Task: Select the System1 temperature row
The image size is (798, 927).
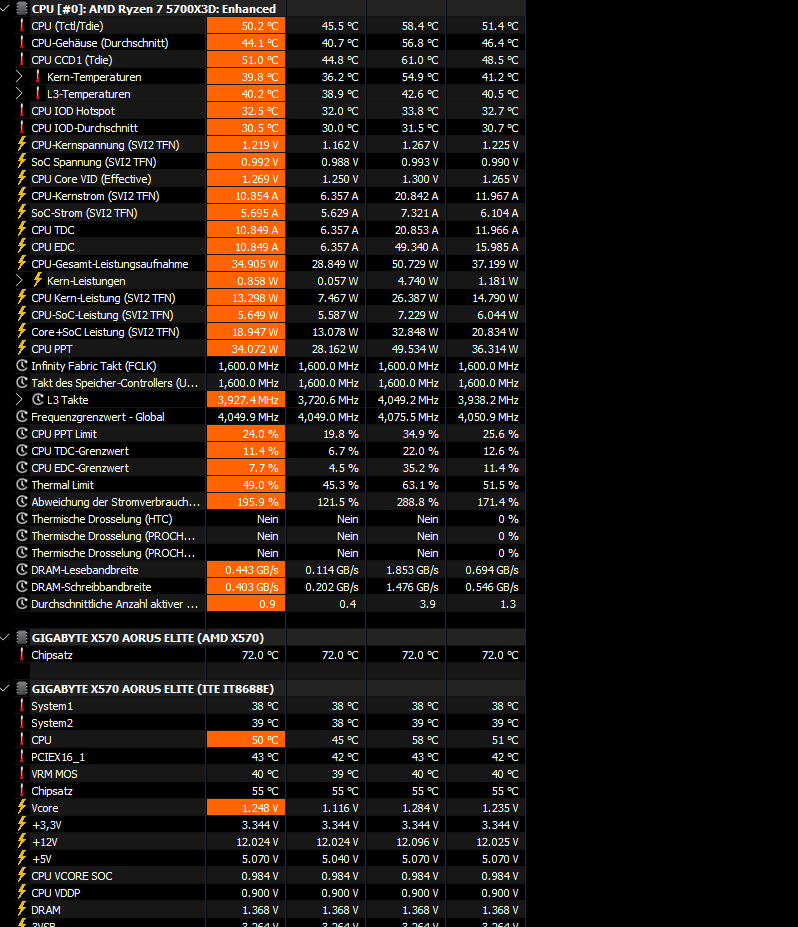Action: point(270,706)
